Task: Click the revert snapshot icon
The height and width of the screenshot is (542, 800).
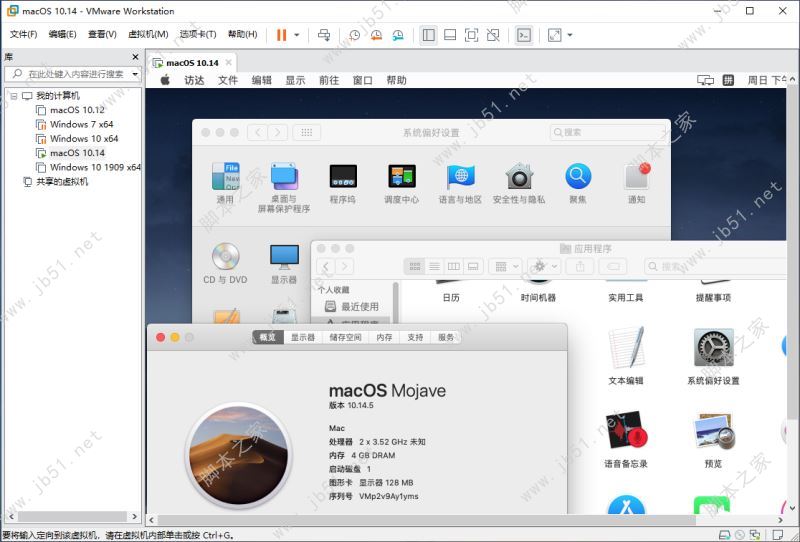Action: 376,35
